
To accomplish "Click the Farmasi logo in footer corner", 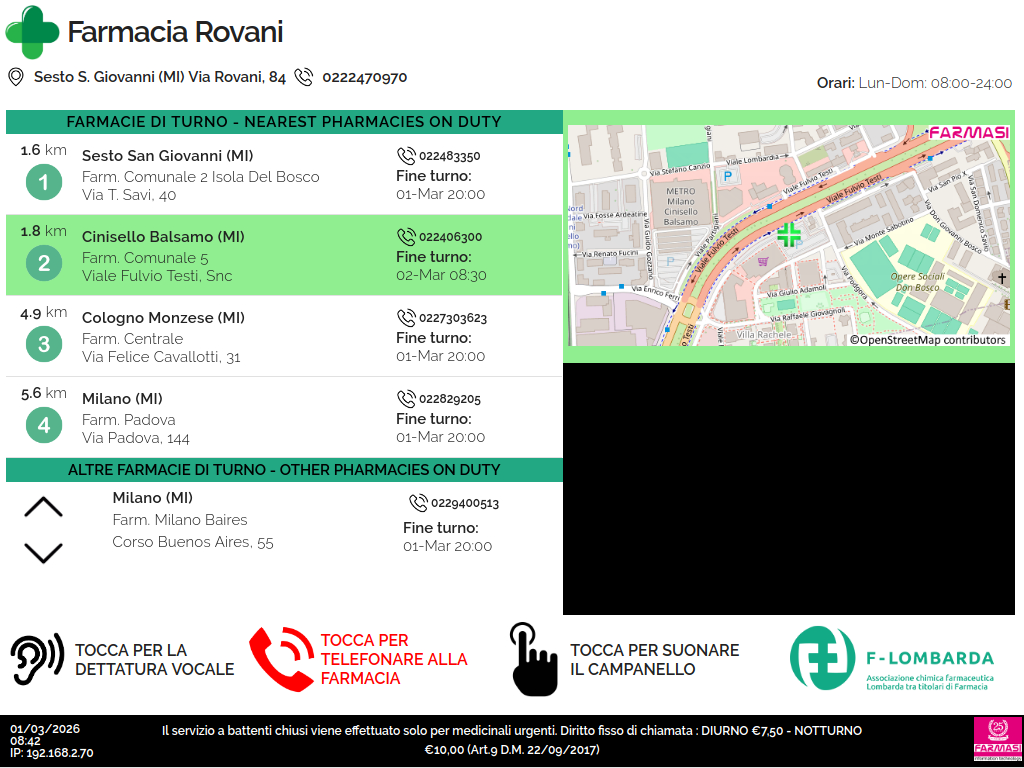I will pos(997,740).
